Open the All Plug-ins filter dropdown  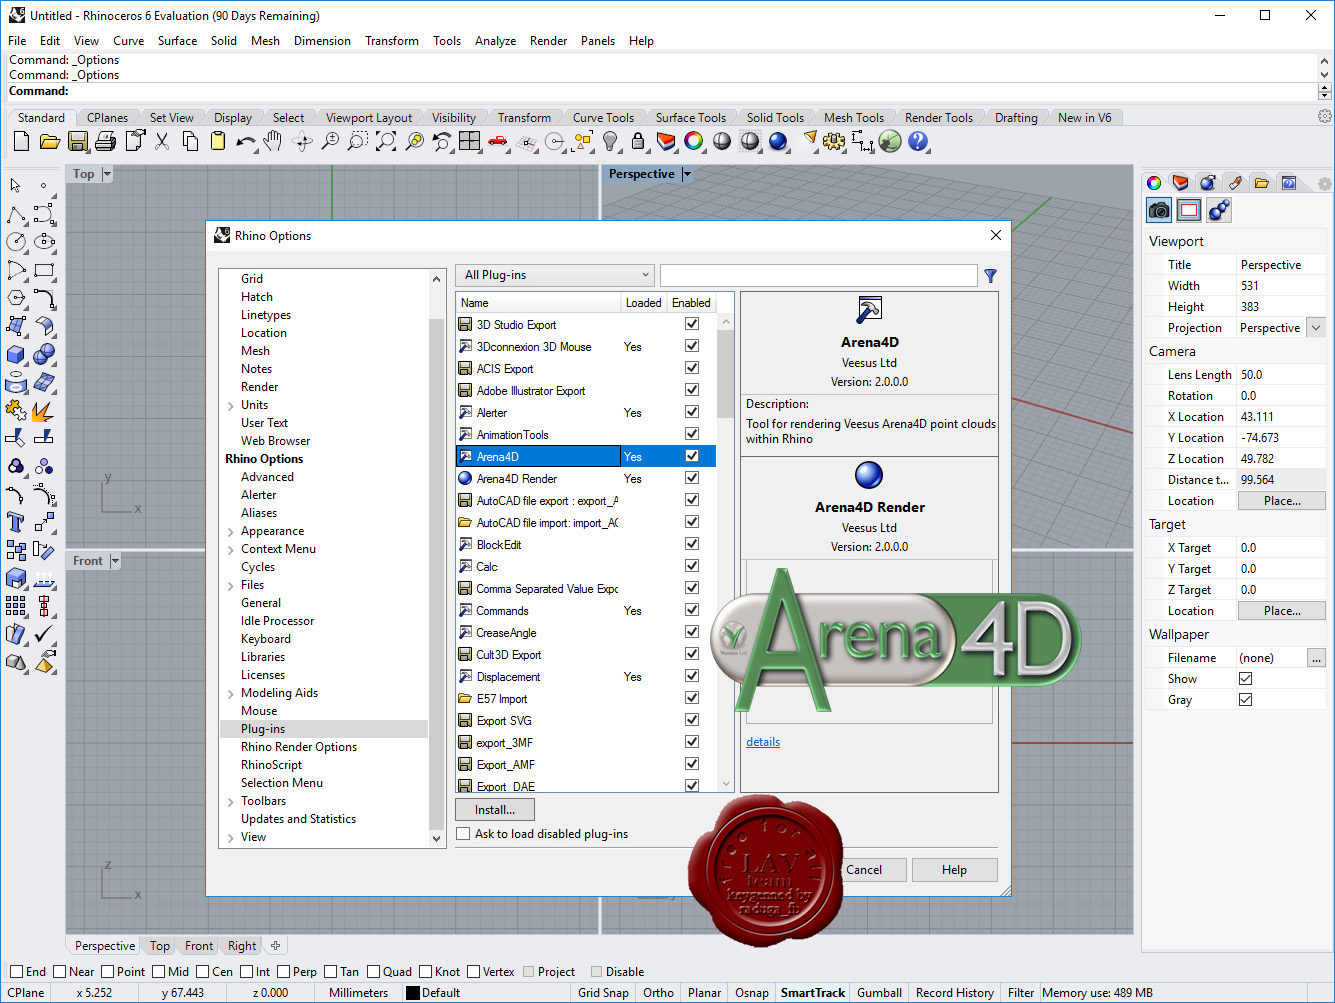[x=555, y=275]
